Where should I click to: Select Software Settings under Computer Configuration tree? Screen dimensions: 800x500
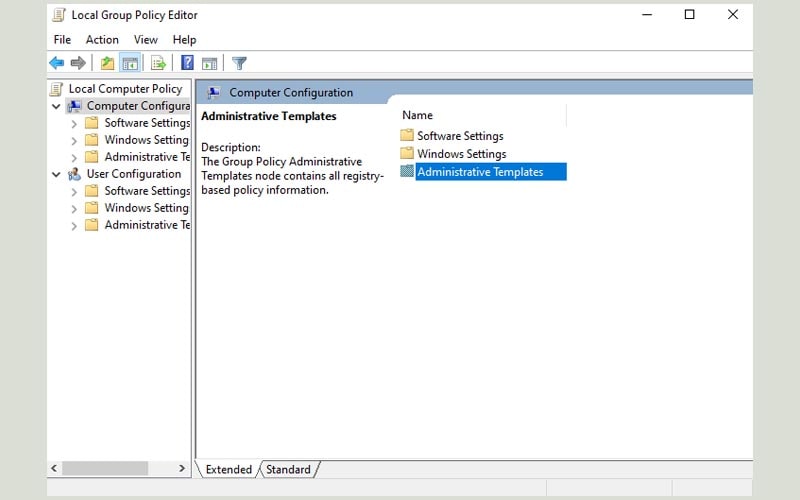click(x=147, y=123)
